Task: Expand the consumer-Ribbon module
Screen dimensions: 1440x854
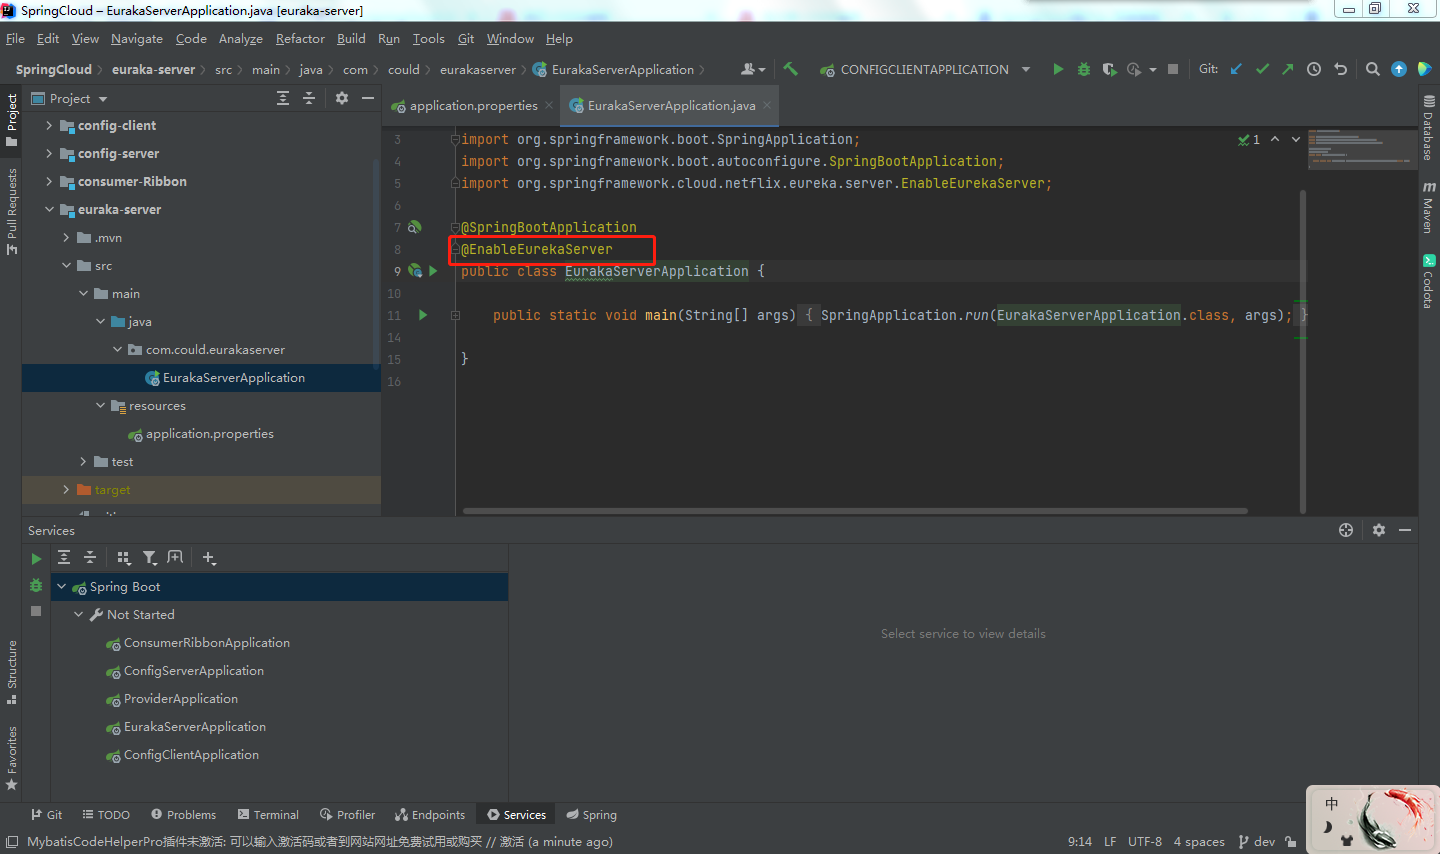Action: (x=49, y=182)
